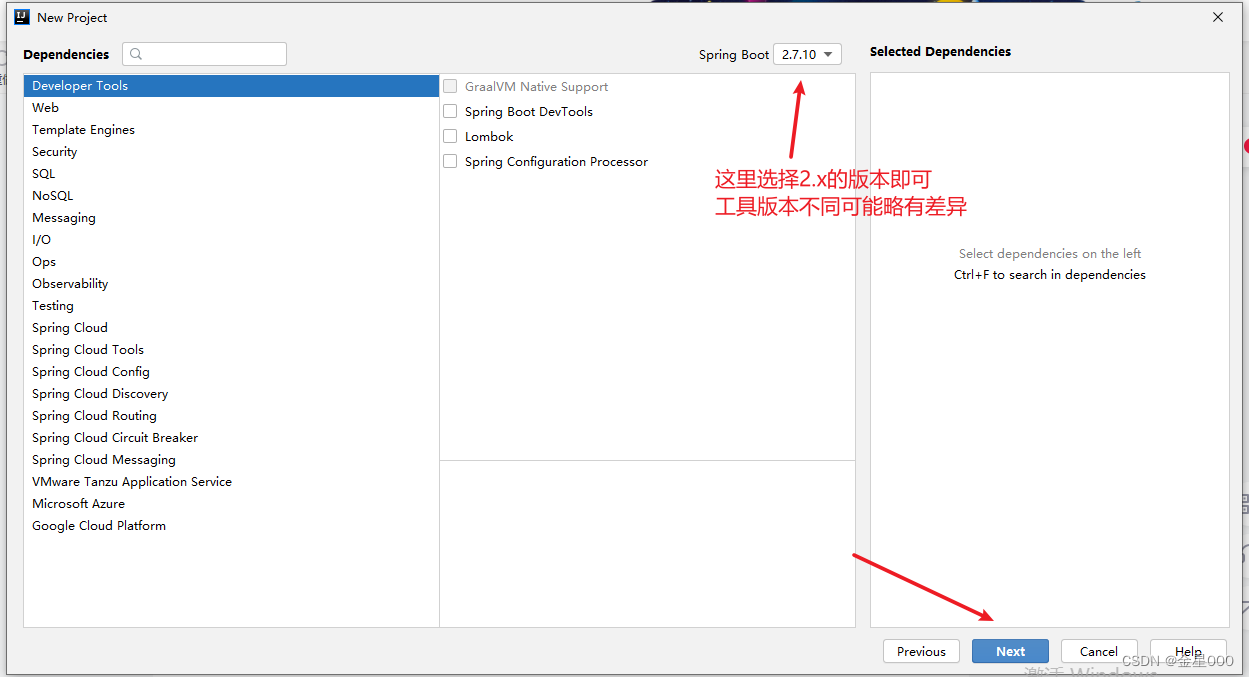The width and height of the screenshot is (1249, 677).
Task: Click the Help button
Action: point(1187,651)
